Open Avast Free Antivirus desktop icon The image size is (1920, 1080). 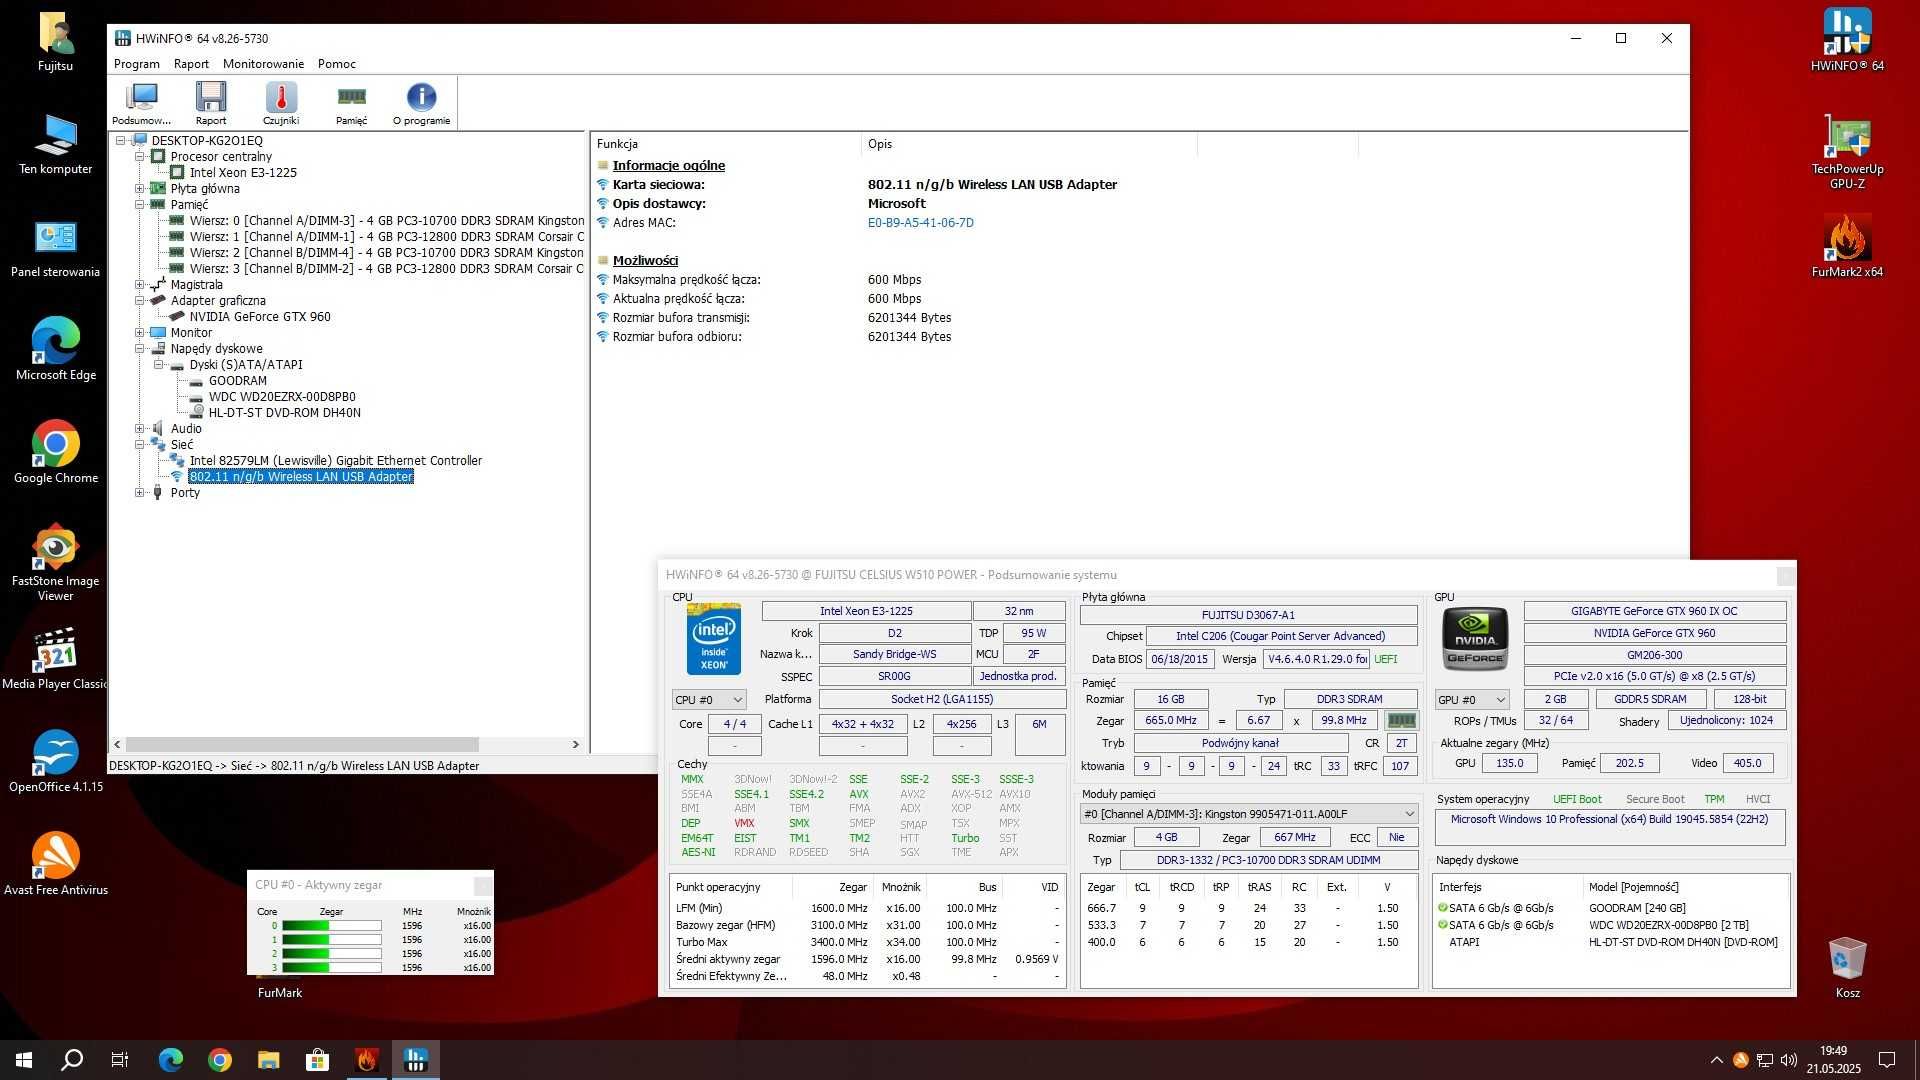pyautogui.click(x=56, y=865)
